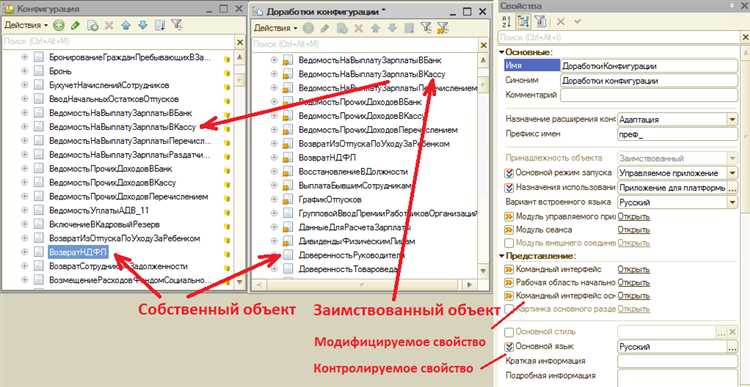Select БухучетНачисленийСотрудников in Конфигурация tree
This screenshot has width=750, height=387.
click(109, 85)
